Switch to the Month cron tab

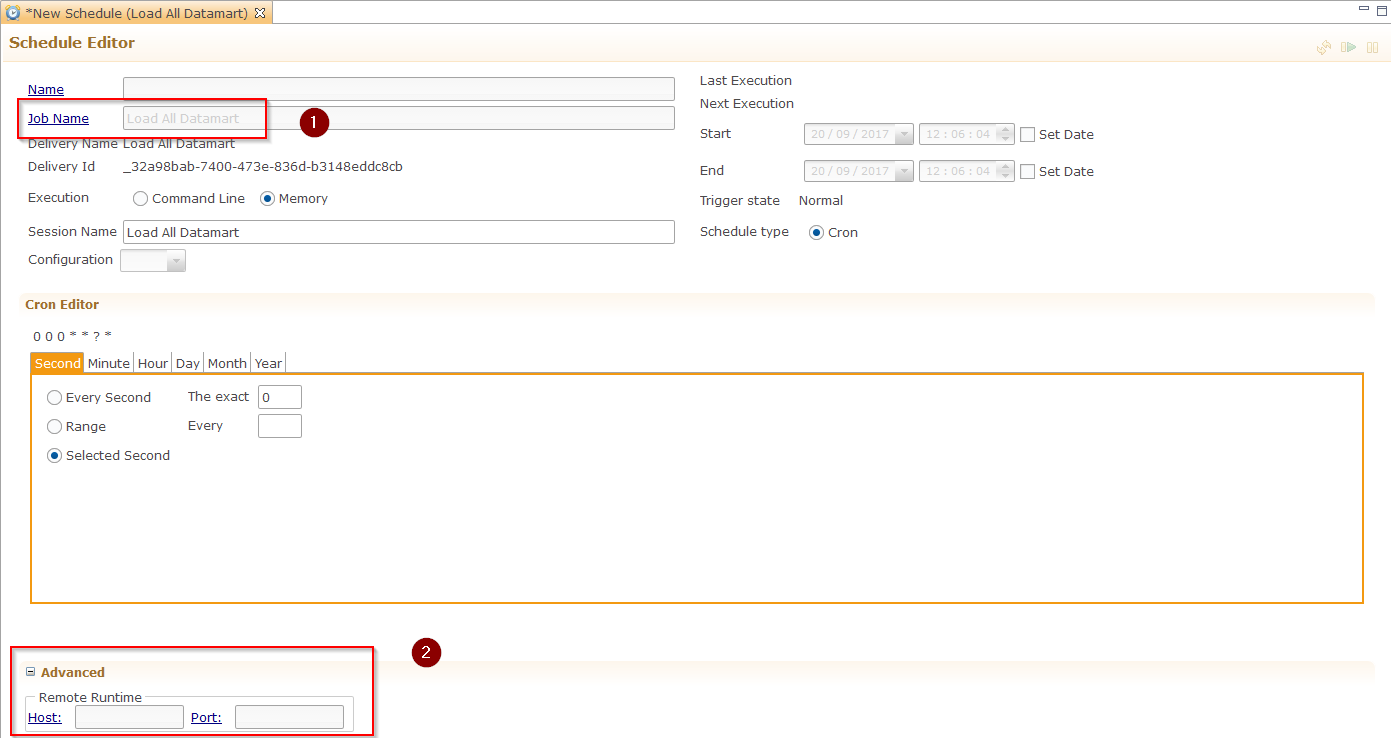(227, 363)
